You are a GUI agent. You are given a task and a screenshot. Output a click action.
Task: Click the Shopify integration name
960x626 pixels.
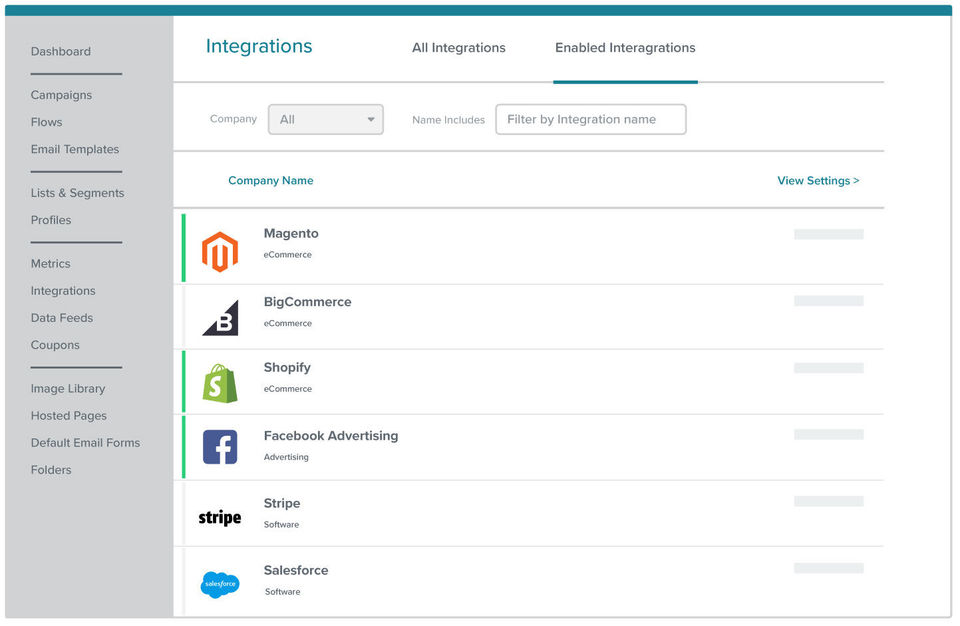coord(287,368)
